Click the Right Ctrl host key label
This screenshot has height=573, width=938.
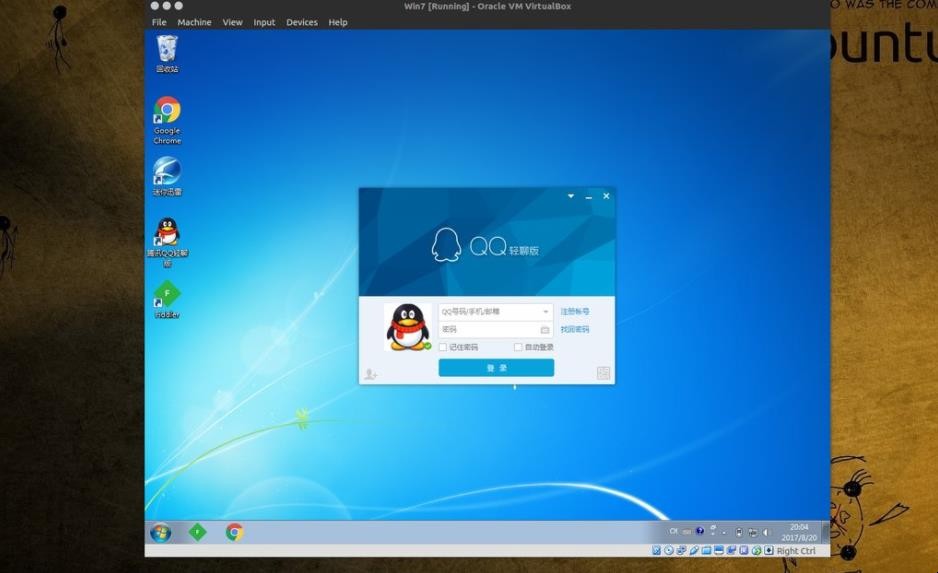796,551
